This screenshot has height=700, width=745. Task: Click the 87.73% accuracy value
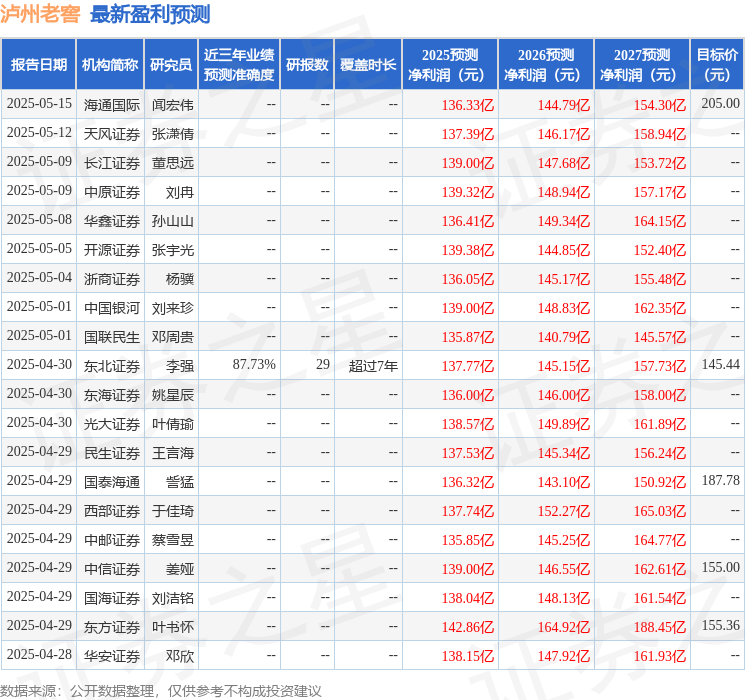[254, 364]
